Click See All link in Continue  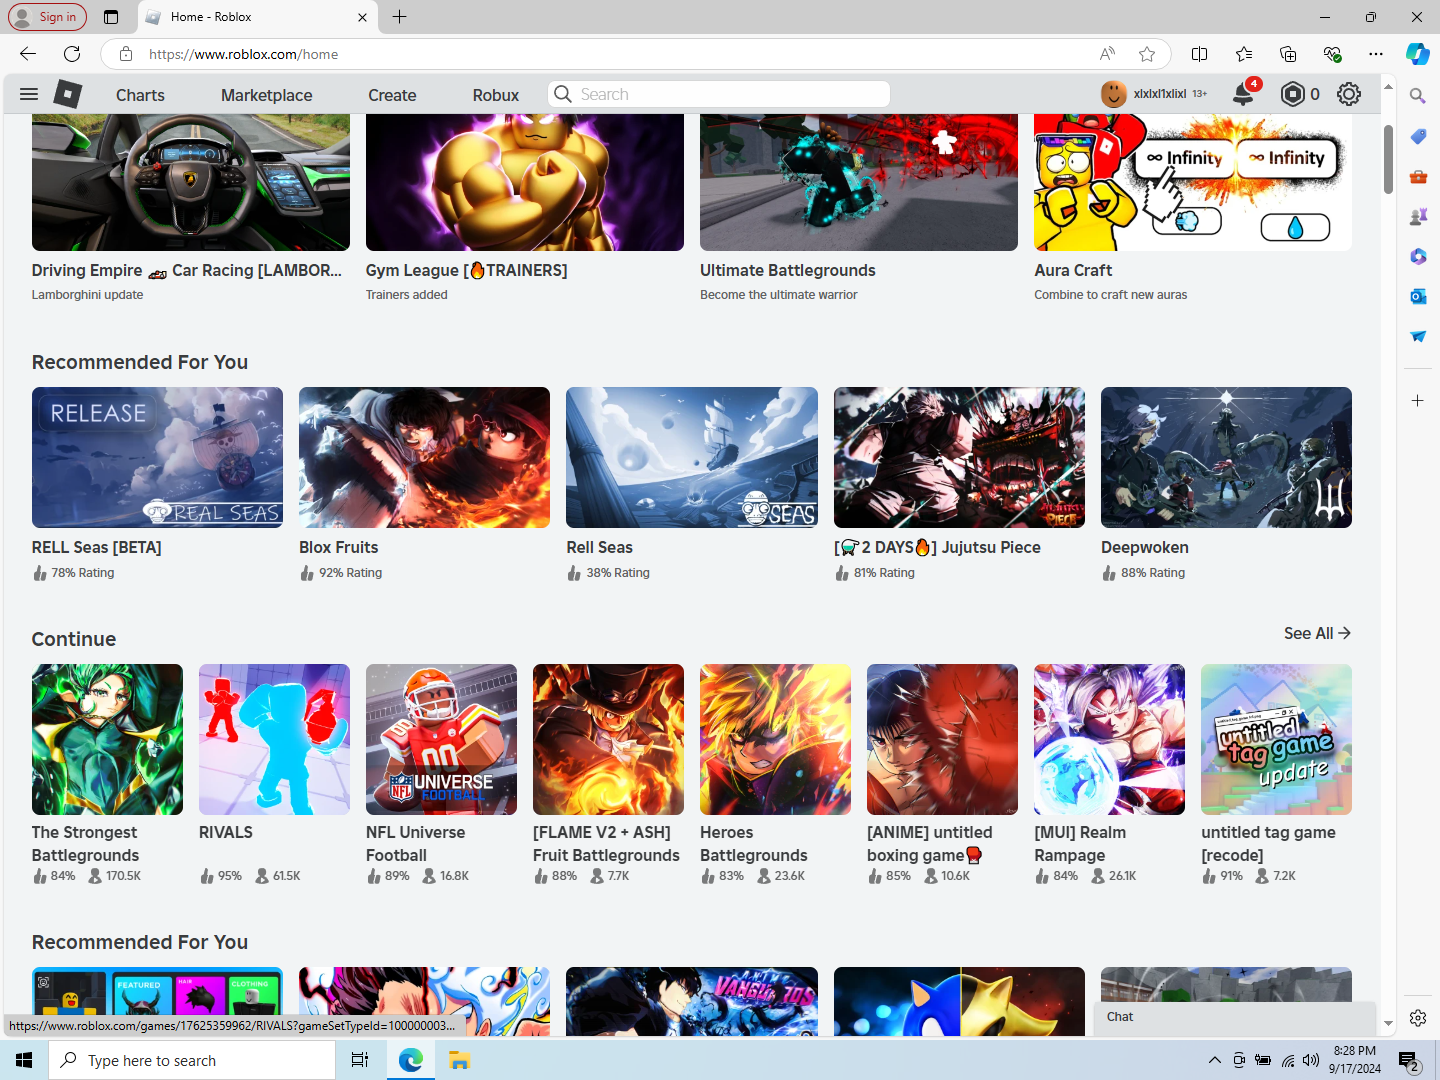pos(1317,633)
